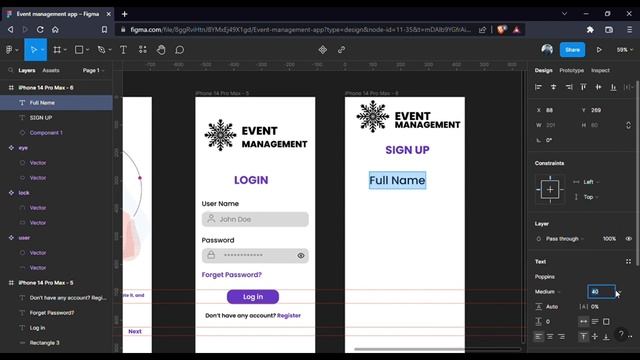The height and width of the screenshot is (360, 640).
Task: Click the layer opacity 100% field
Action: (x=609, y=239)
